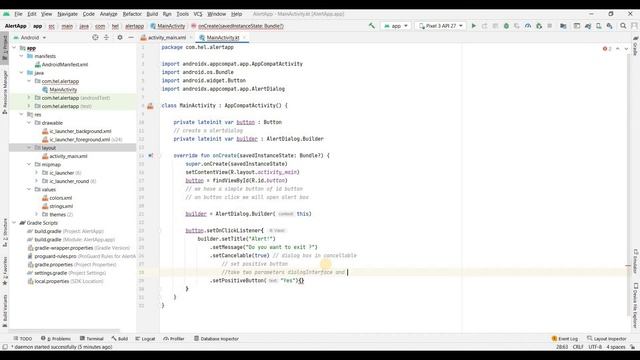
Task: Collapse the manifests folder
Action: point(22,56)
